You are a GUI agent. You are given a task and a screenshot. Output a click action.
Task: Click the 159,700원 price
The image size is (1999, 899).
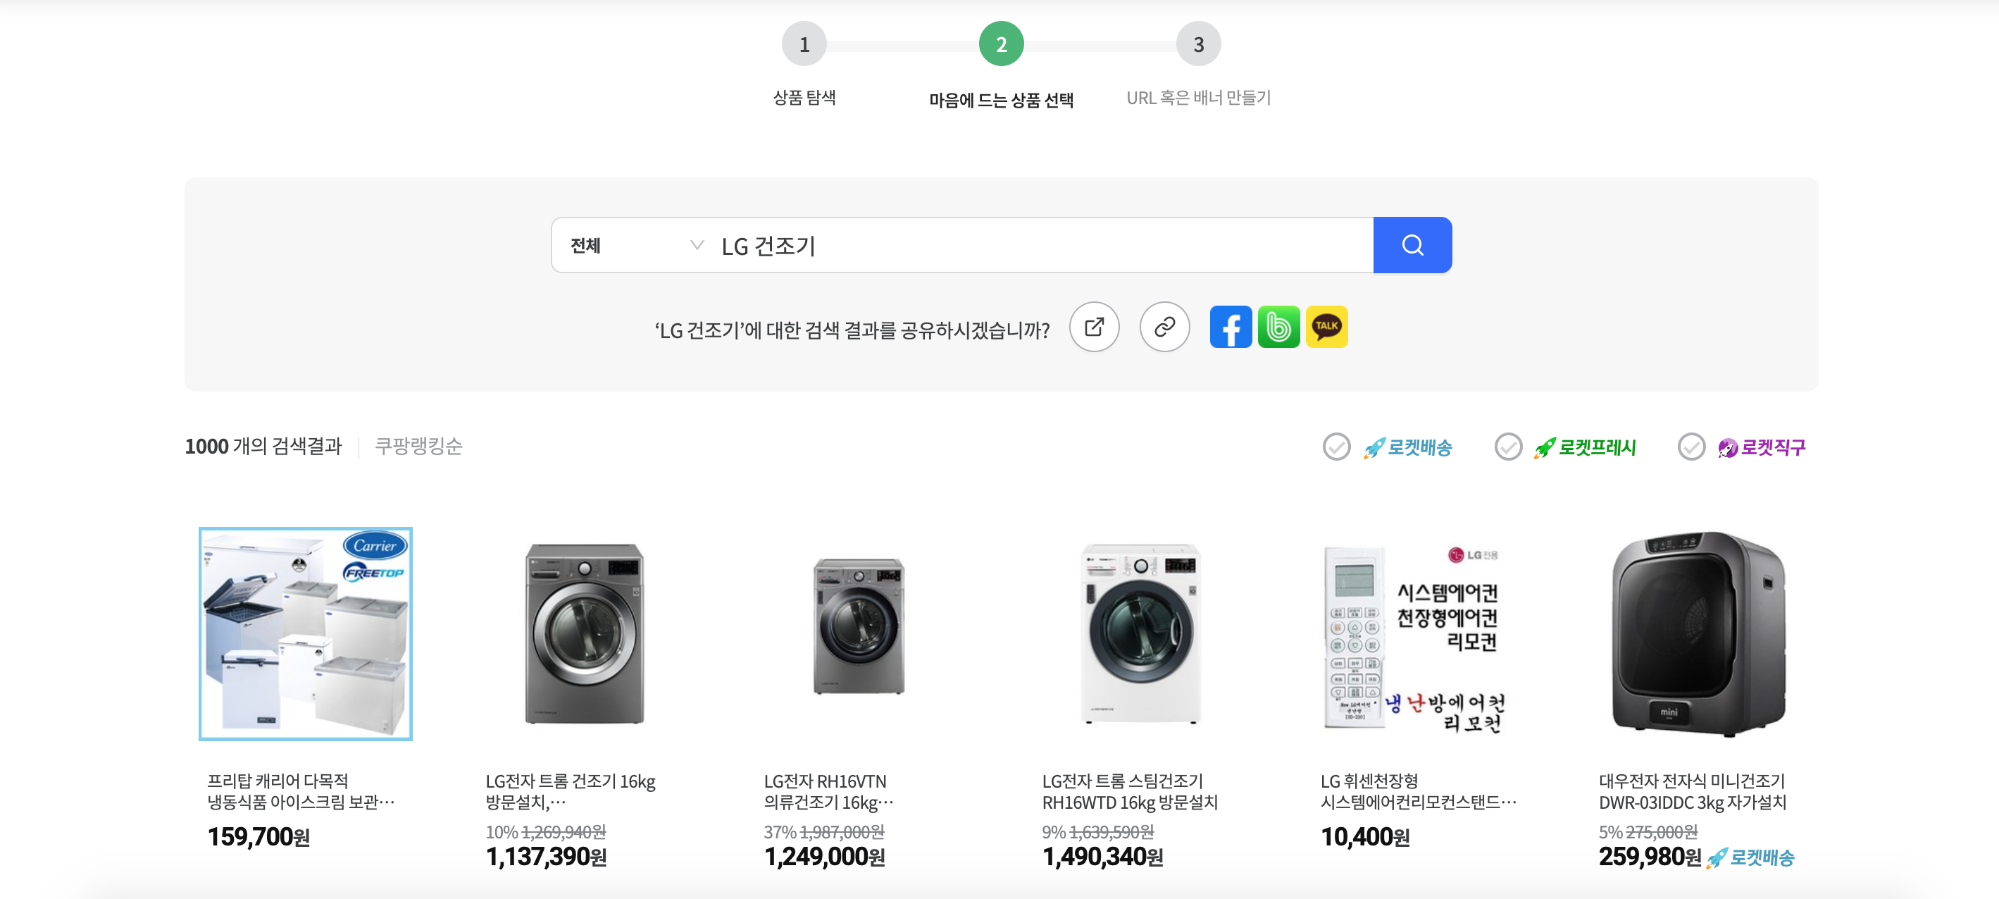click(x=258, y=837)
